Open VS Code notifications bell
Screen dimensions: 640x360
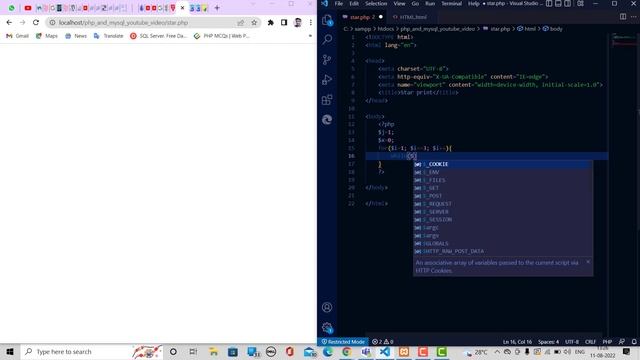[x=634, y=342]
